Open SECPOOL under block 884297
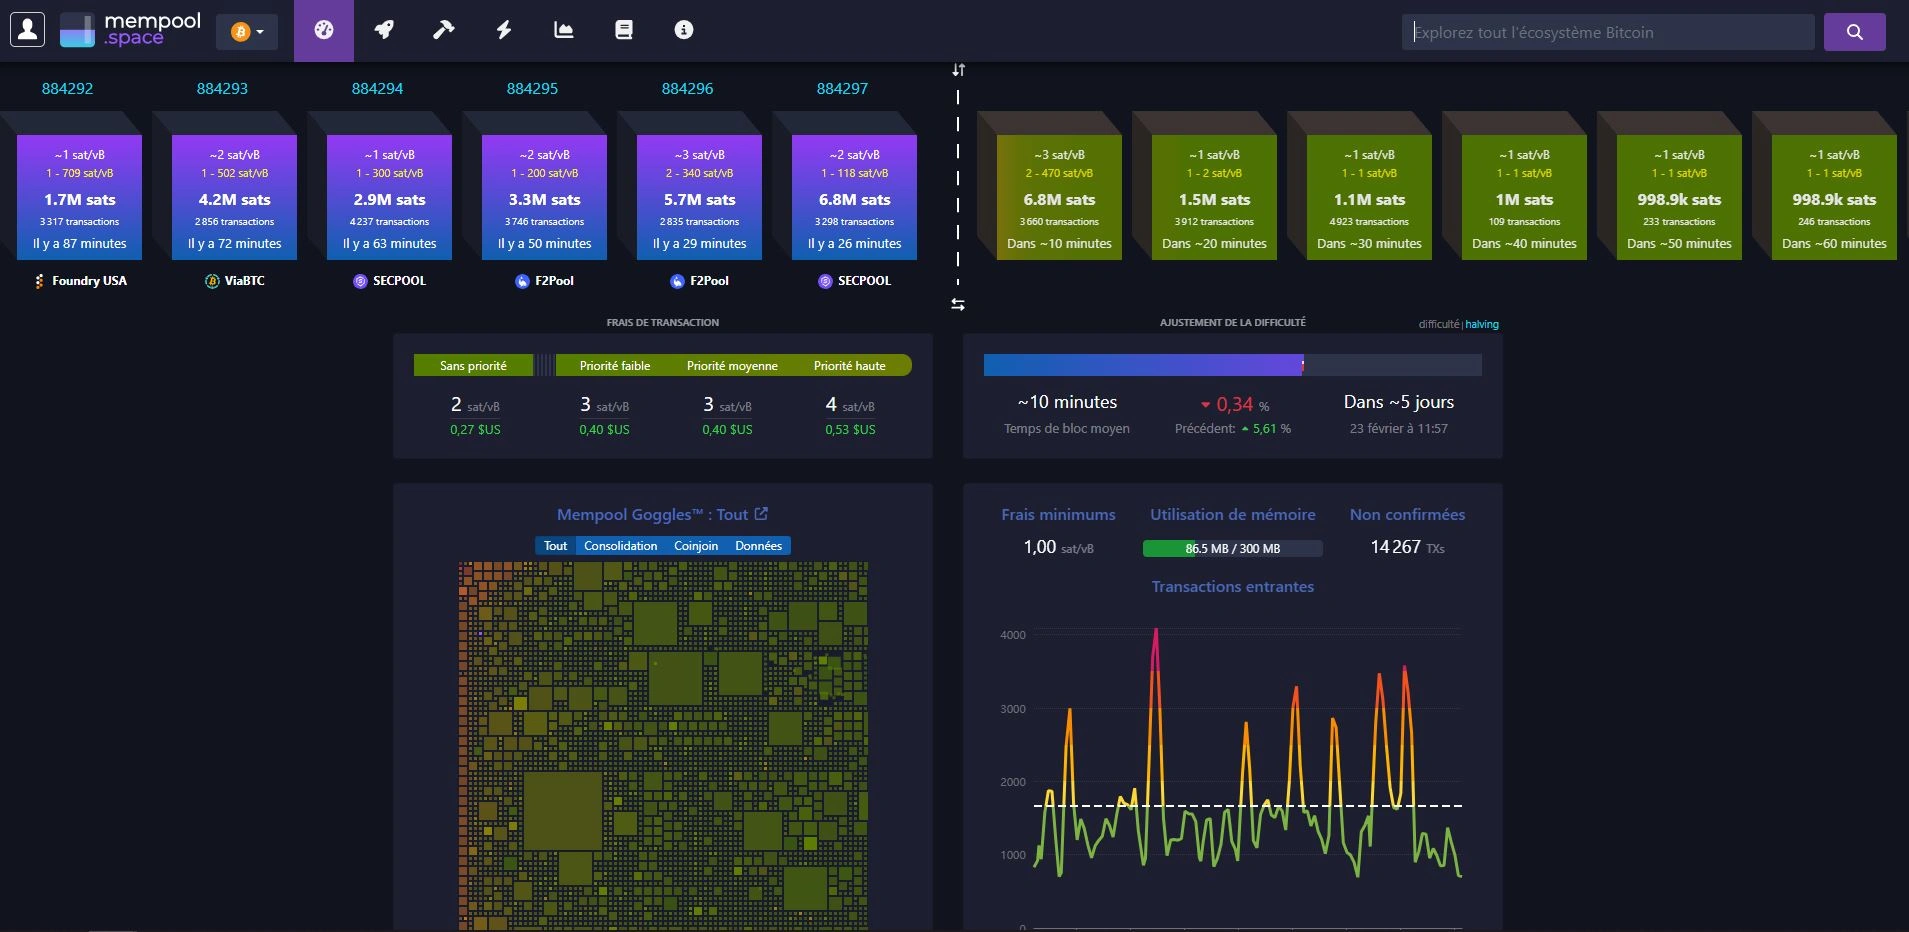Viewport: 1909px width, 932px height. (x=855, y=281)
